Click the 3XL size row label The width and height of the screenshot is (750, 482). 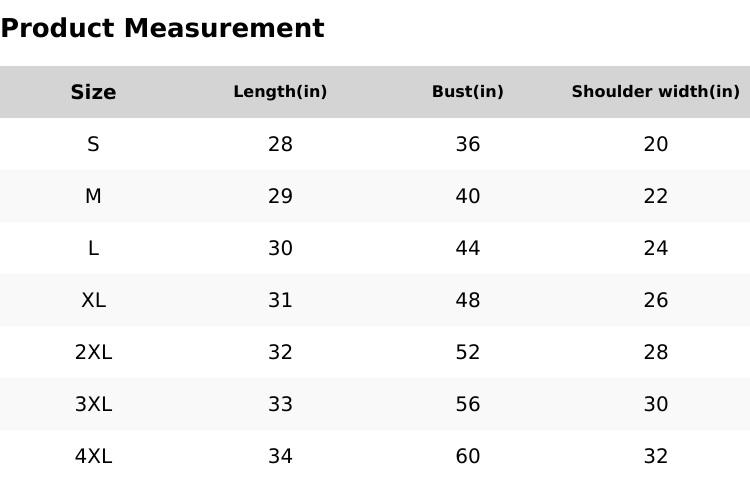pos(93,404)
